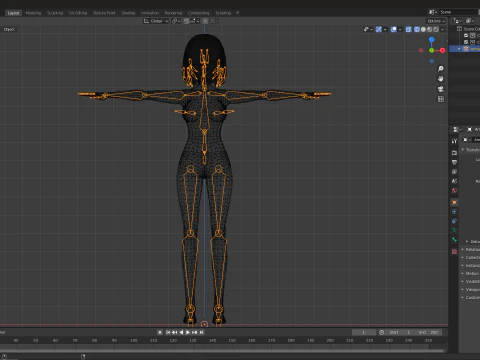This screenshot has height=360, width=480.
Task: Open the Scripting workspace tab
Action: [223, 13]
